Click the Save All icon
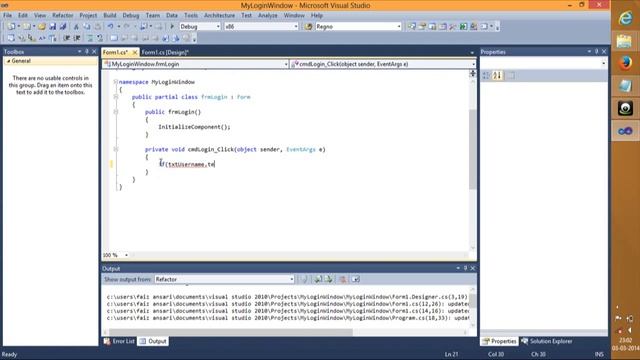640x360 pixels. [x=63, y=27]
